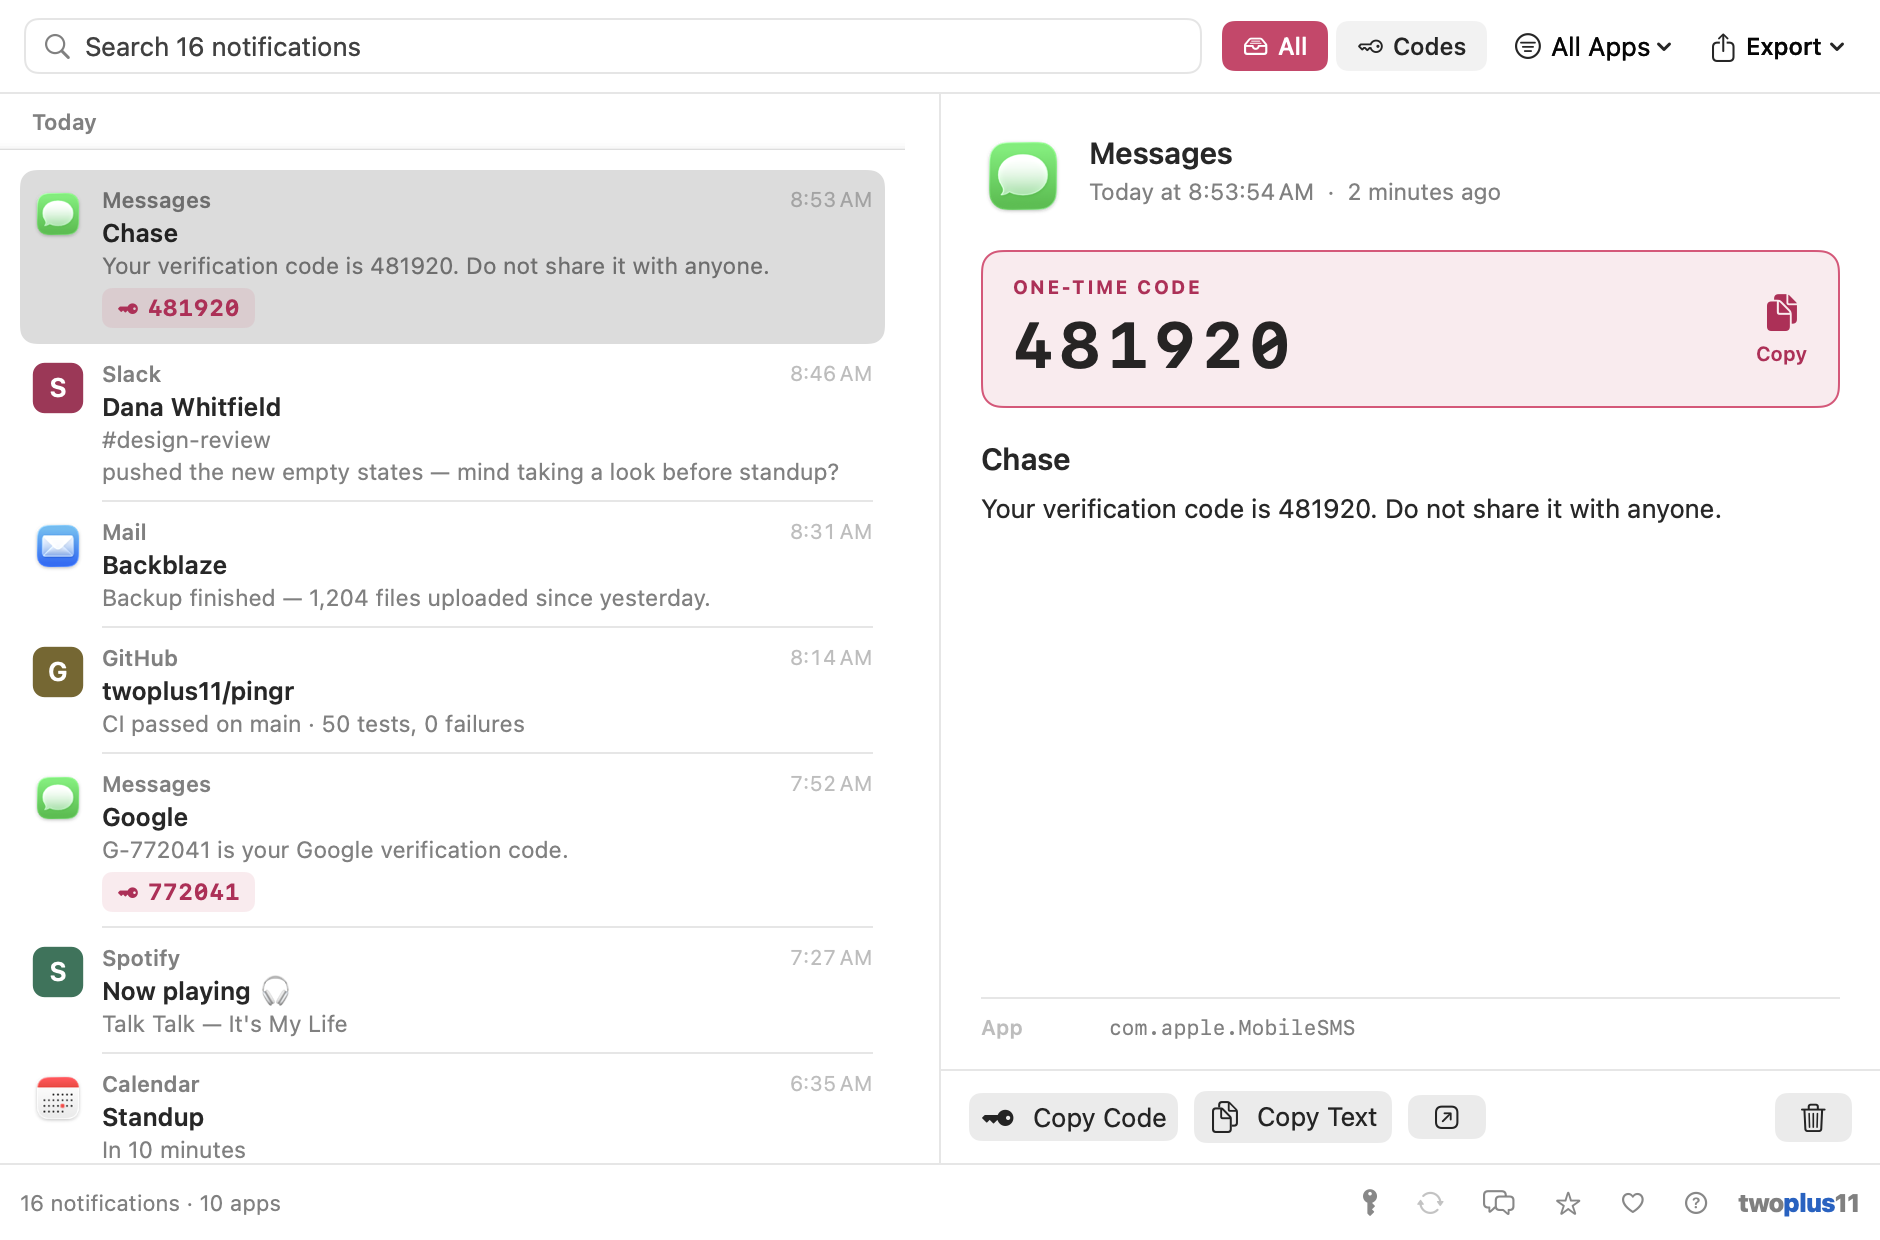Click the 772041 code chip in Google row
This screenshot has width=1880, height=1240.
(x=178, y=892)
